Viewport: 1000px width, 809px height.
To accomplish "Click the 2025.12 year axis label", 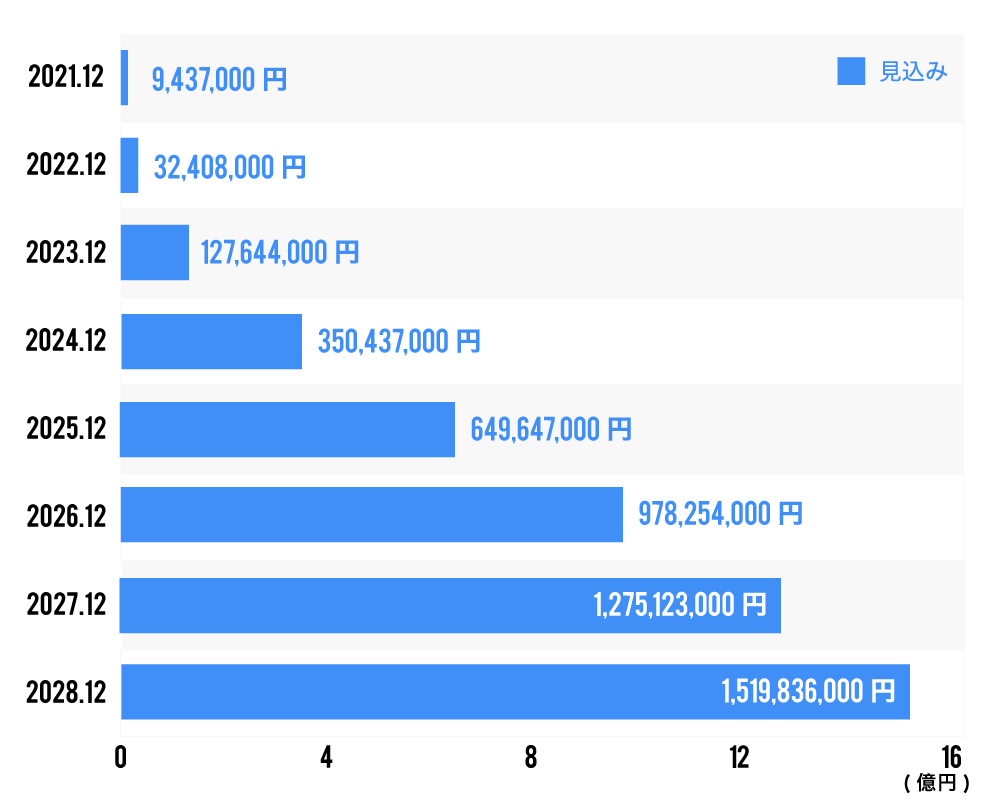I will (66, 430).
